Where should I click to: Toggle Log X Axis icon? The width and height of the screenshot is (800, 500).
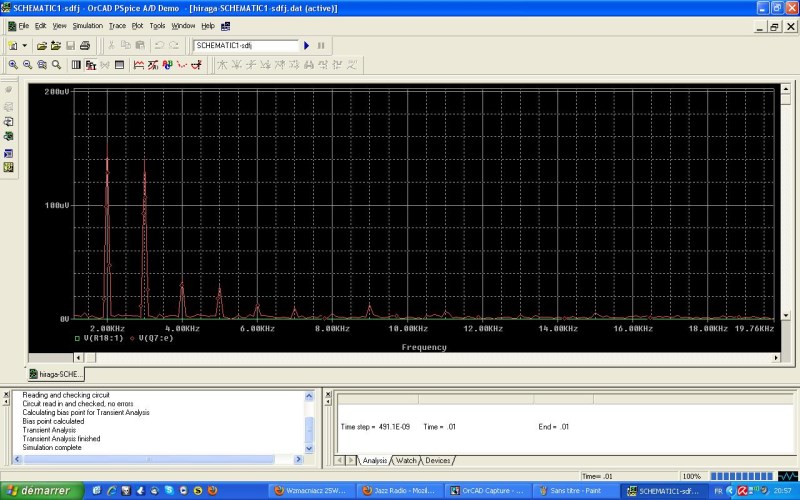click(76, 65)
